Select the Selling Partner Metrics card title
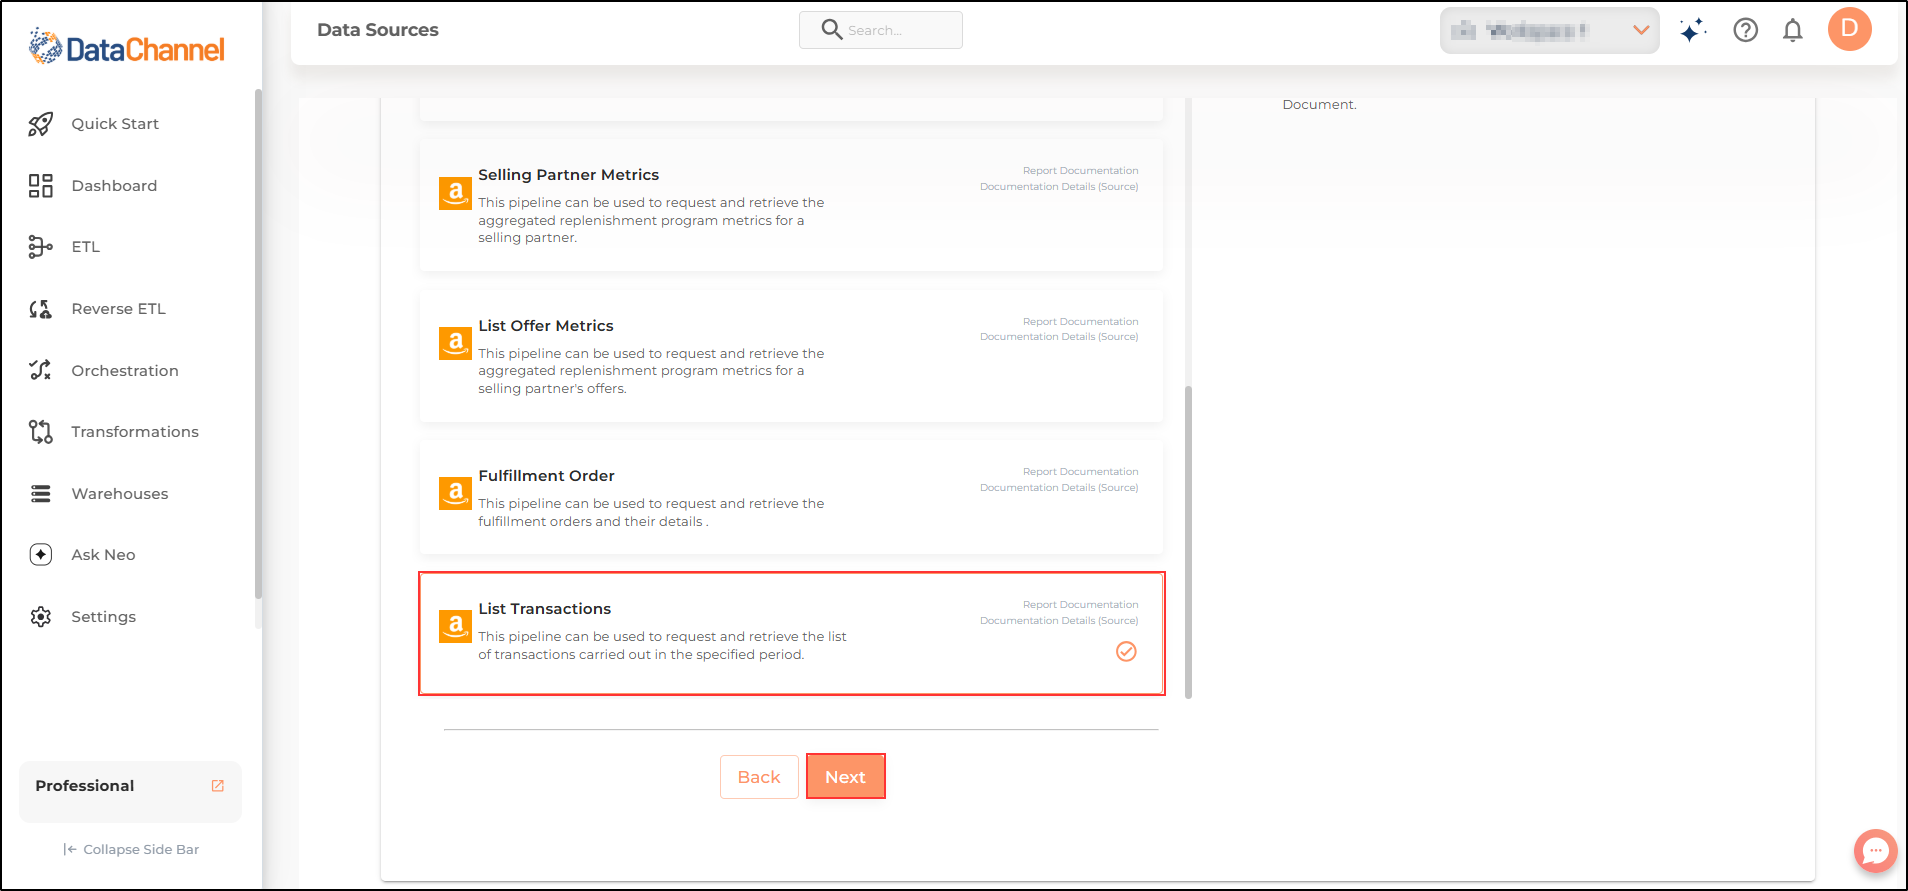 568,175
